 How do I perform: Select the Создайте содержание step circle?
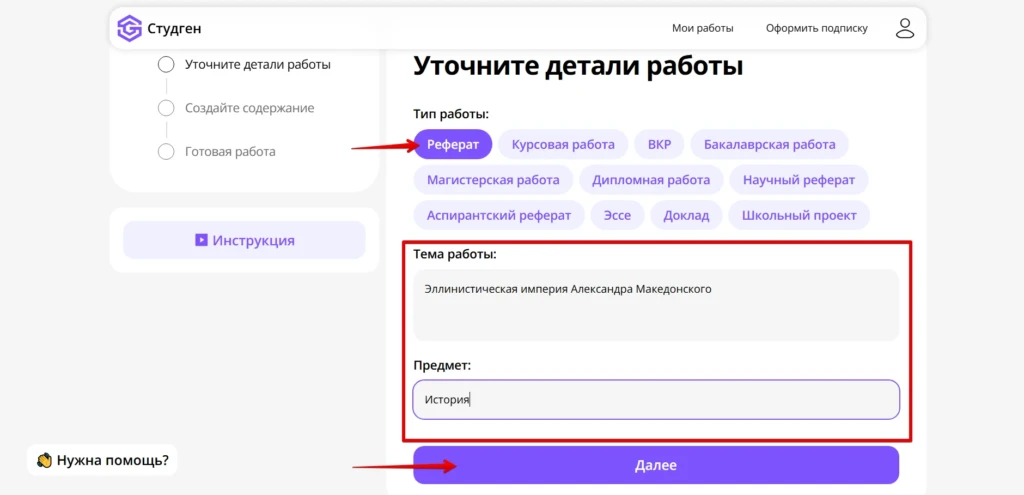pos(167,108)
